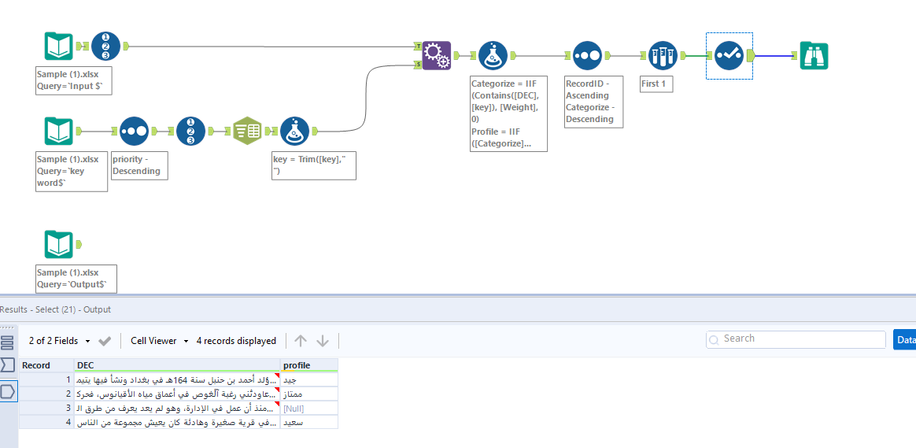Click the 'First 1' annotation label
916x448 pixels.
pyautogui.click(x=657, y=84)
